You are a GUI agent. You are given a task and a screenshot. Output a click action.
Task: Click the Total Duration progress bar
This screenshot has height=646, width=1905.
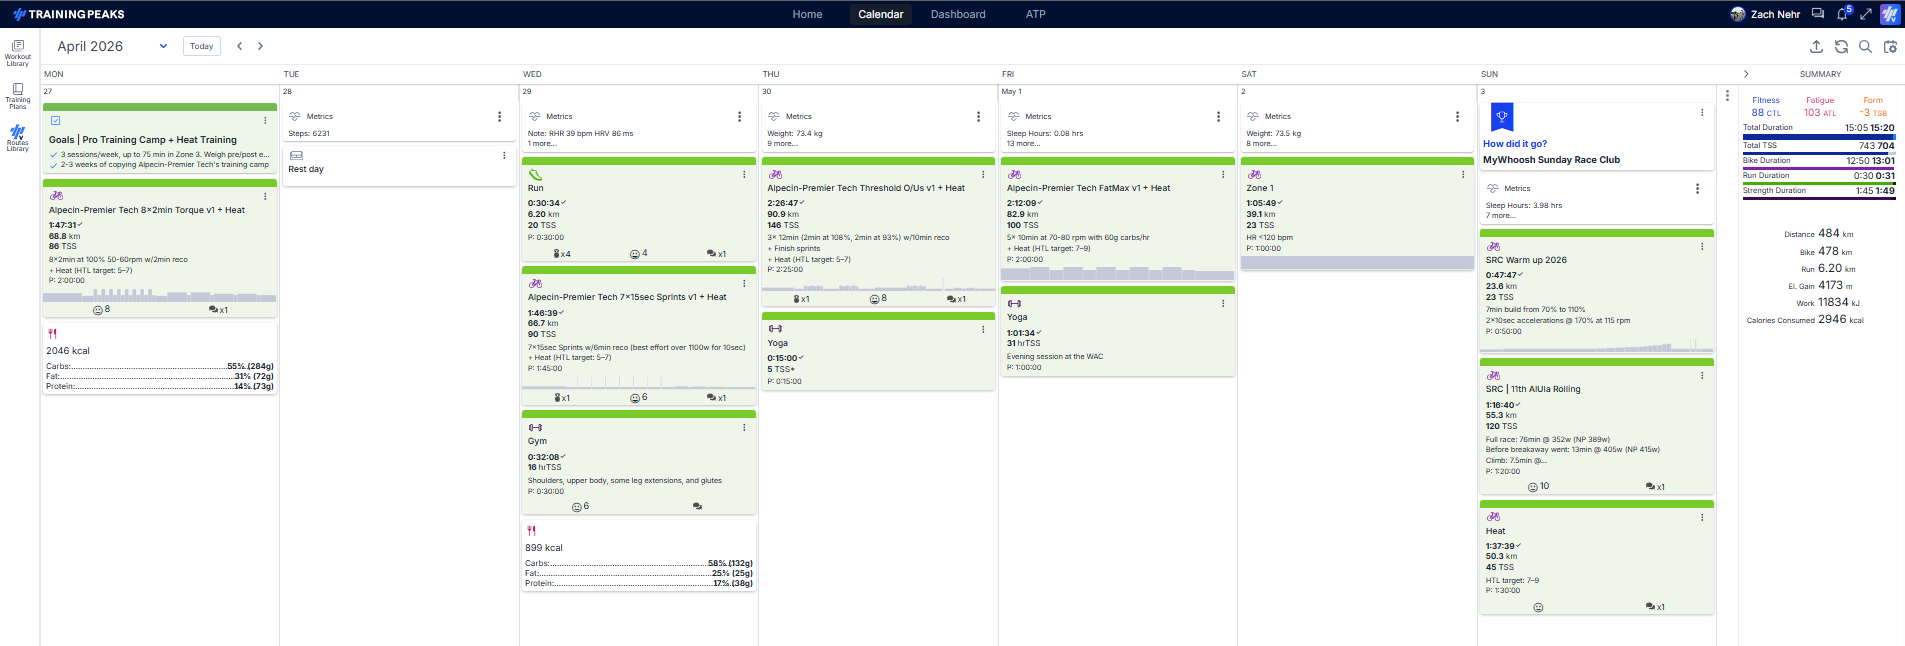1819,136
